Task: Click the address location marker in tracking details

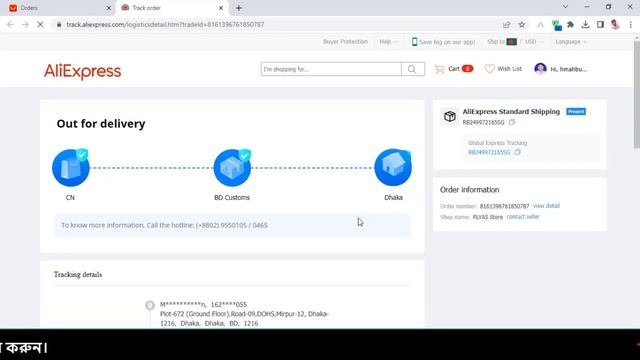Action: coord(150,305)
